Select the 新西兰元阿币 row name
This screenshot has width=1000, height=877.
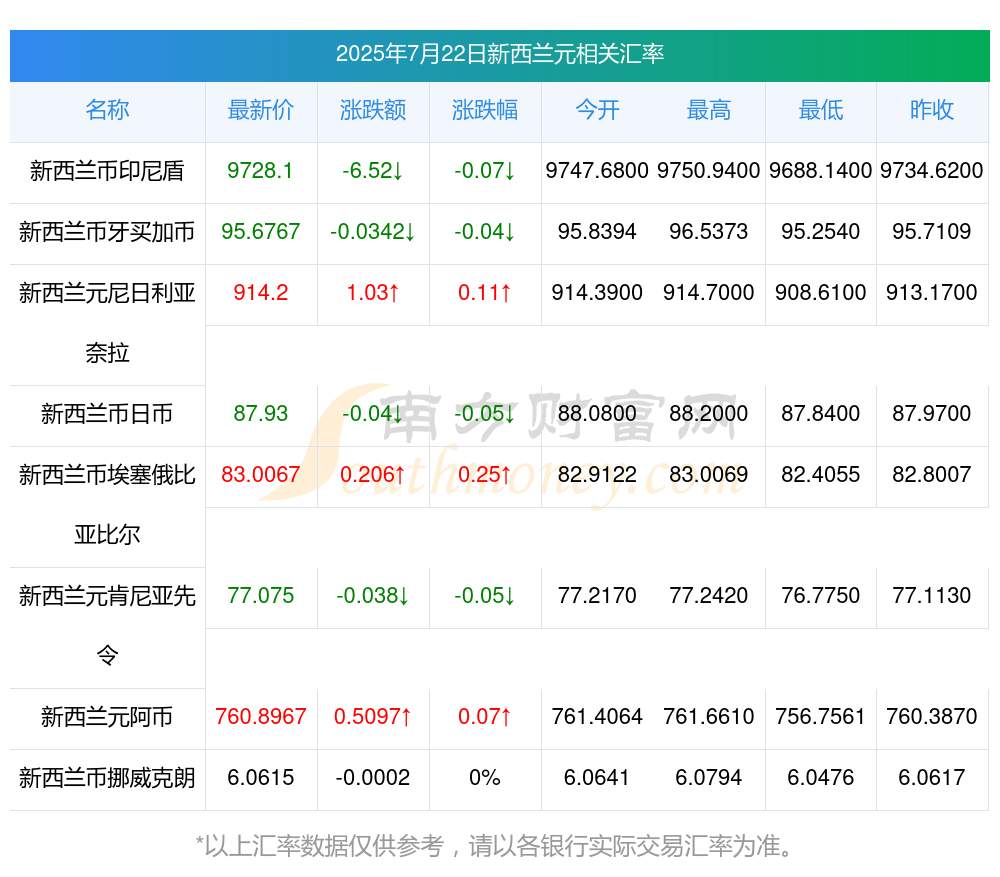coord(107,717)
